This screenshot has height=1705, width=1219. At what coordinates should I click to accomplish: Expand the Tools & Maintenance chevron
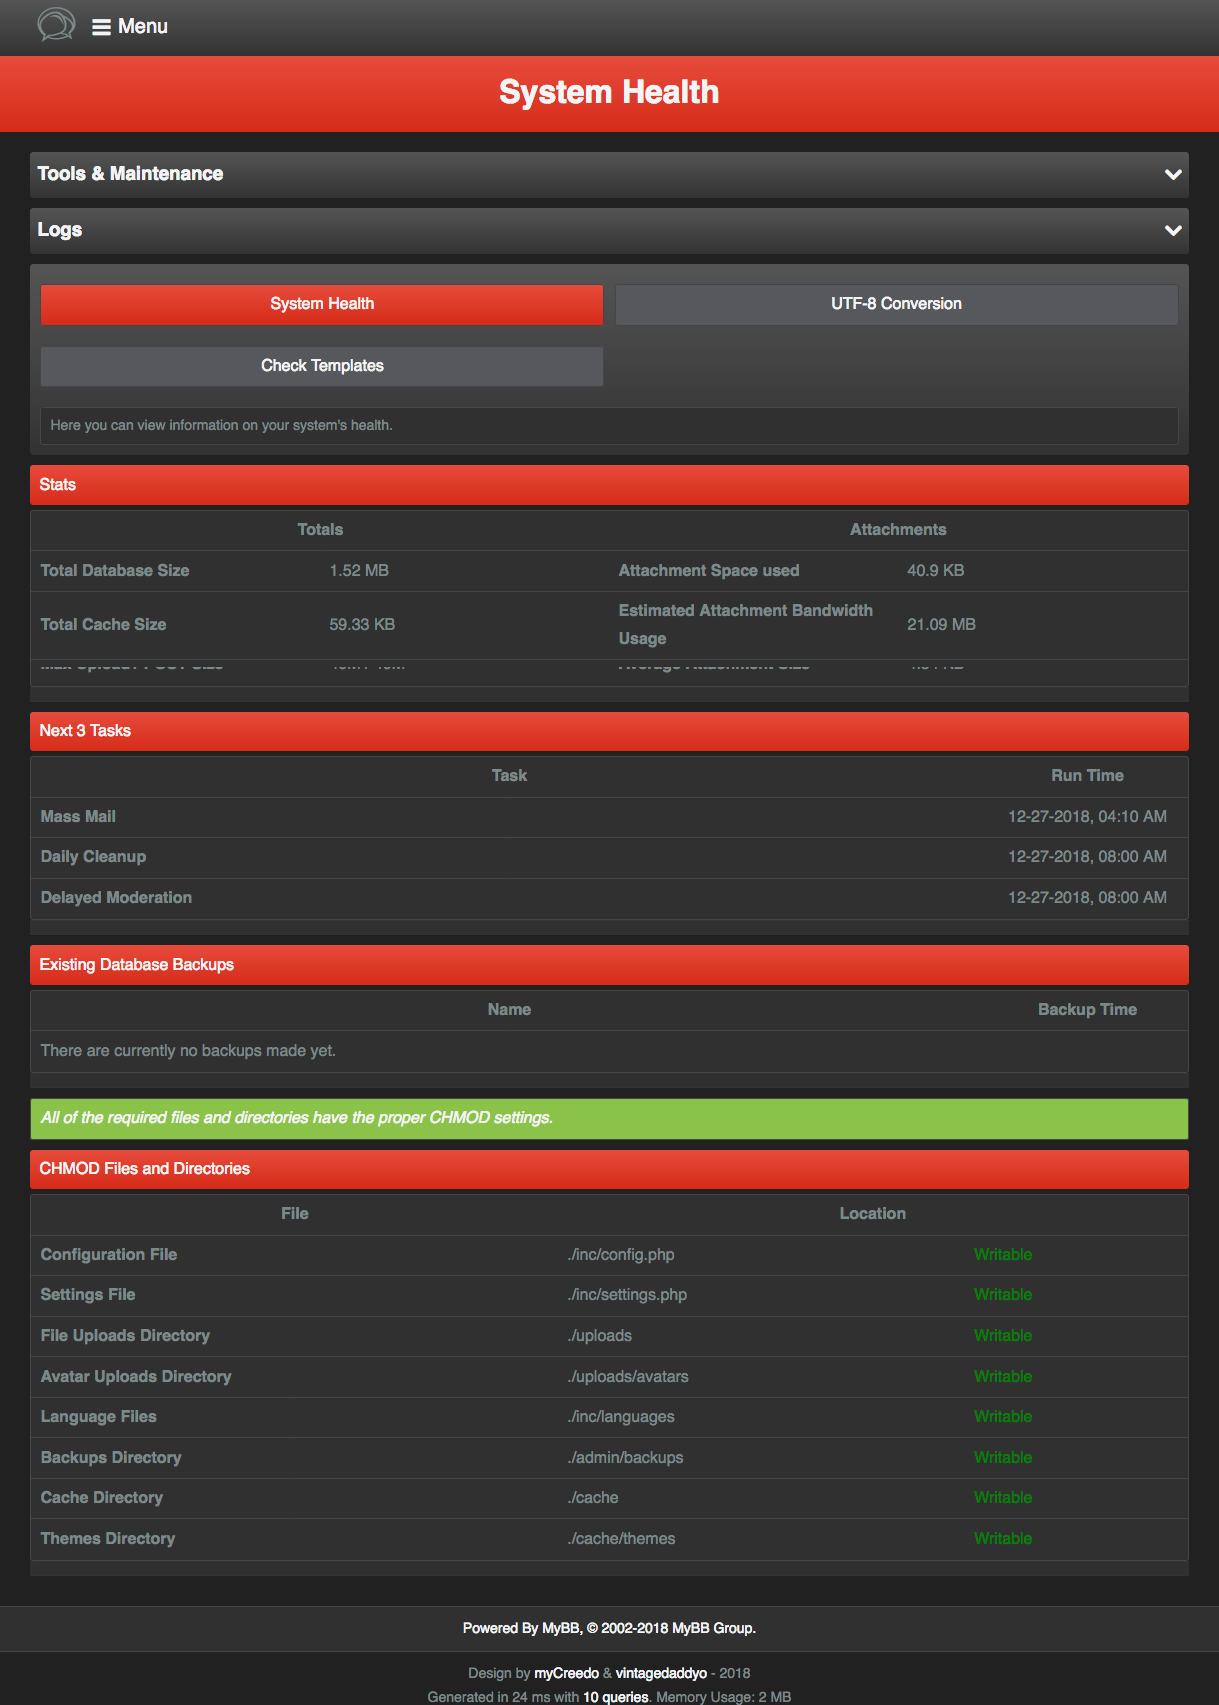[1173, 175]
